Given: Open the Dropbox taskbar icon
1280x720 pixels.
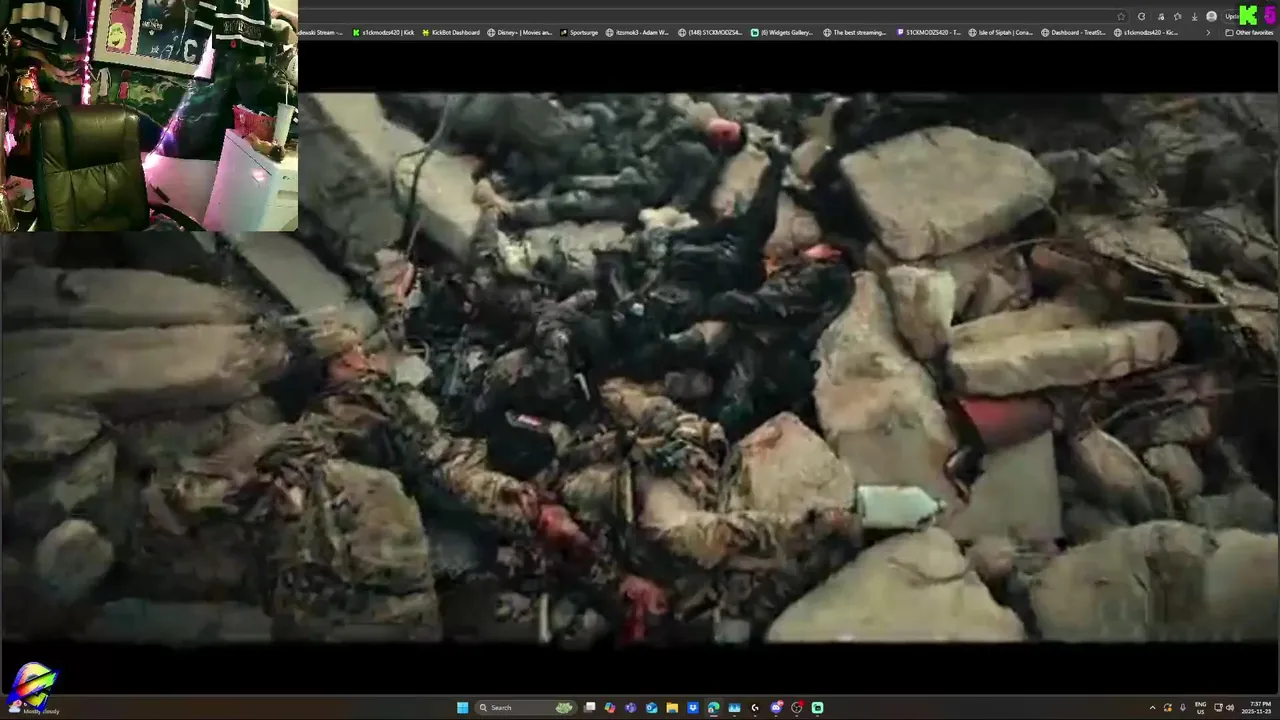Looking at the screenshot, I should click(693, 707).
